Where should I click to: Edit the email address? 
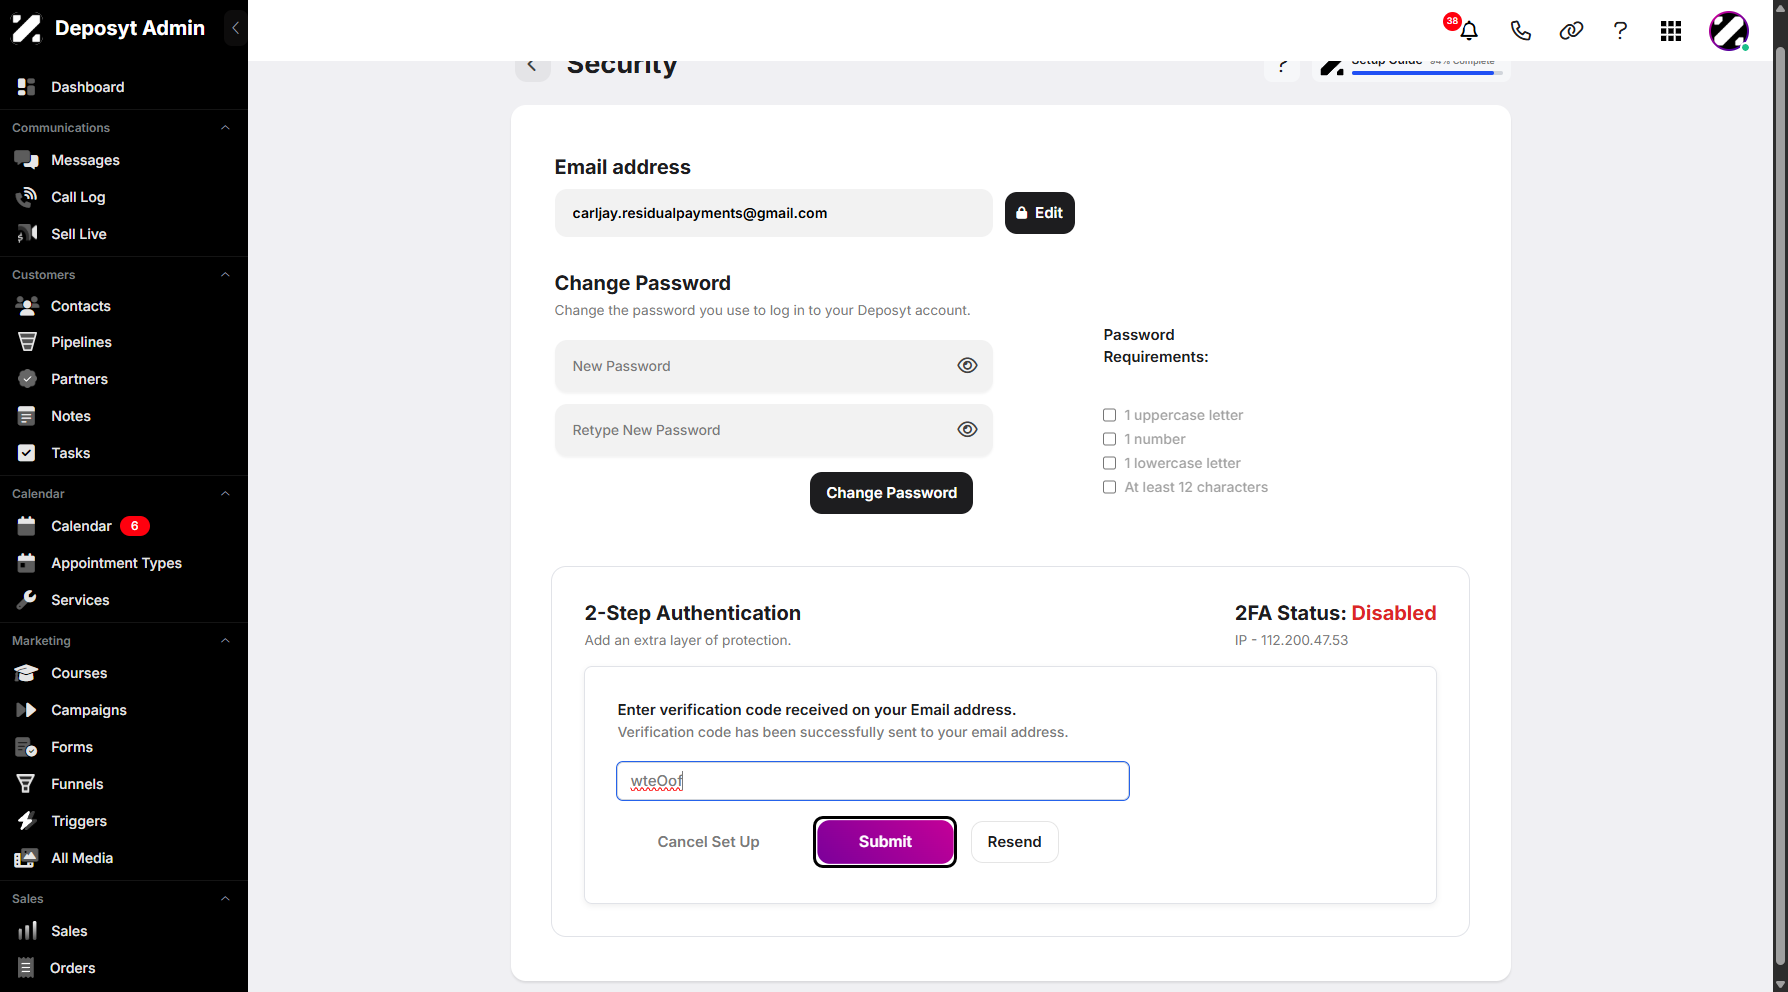click(x=1040, y=213)
